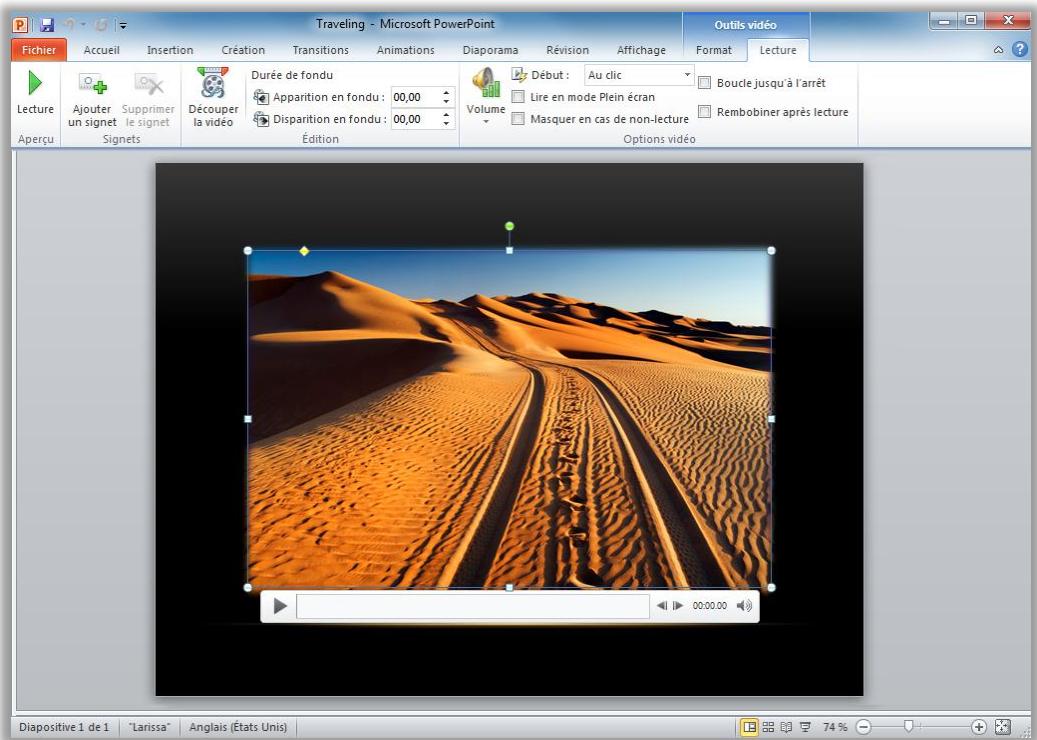Screen dimensions: 1037x740
Task: Click Diapositive 1 de 1 indicator
Action: click(63, 727)
